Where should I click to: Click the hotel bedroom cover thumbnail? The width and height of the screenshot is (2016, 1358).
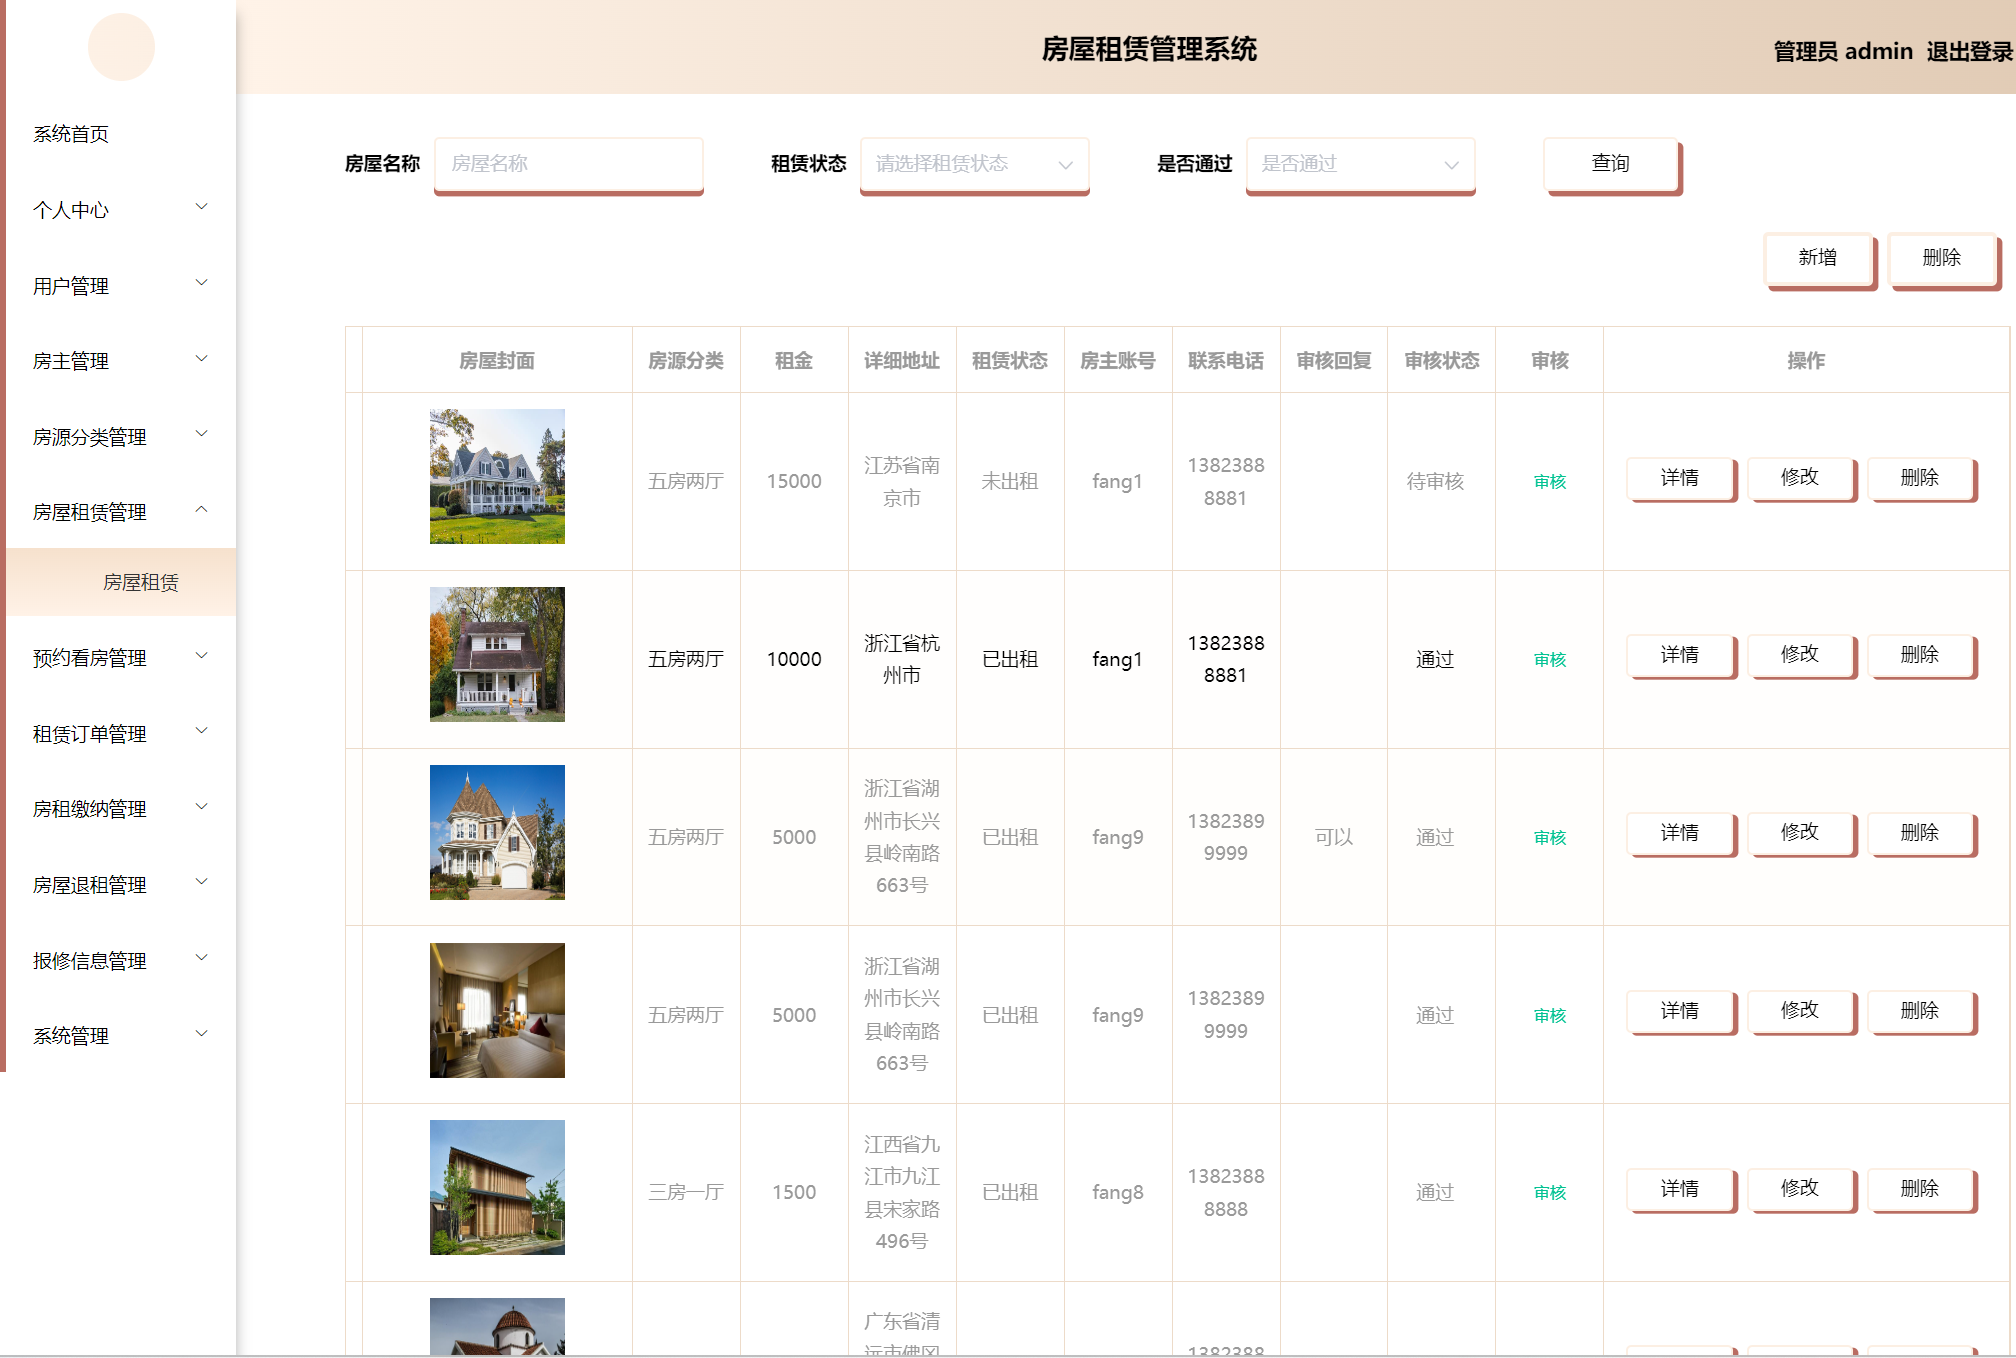[x=497, y=1010]
